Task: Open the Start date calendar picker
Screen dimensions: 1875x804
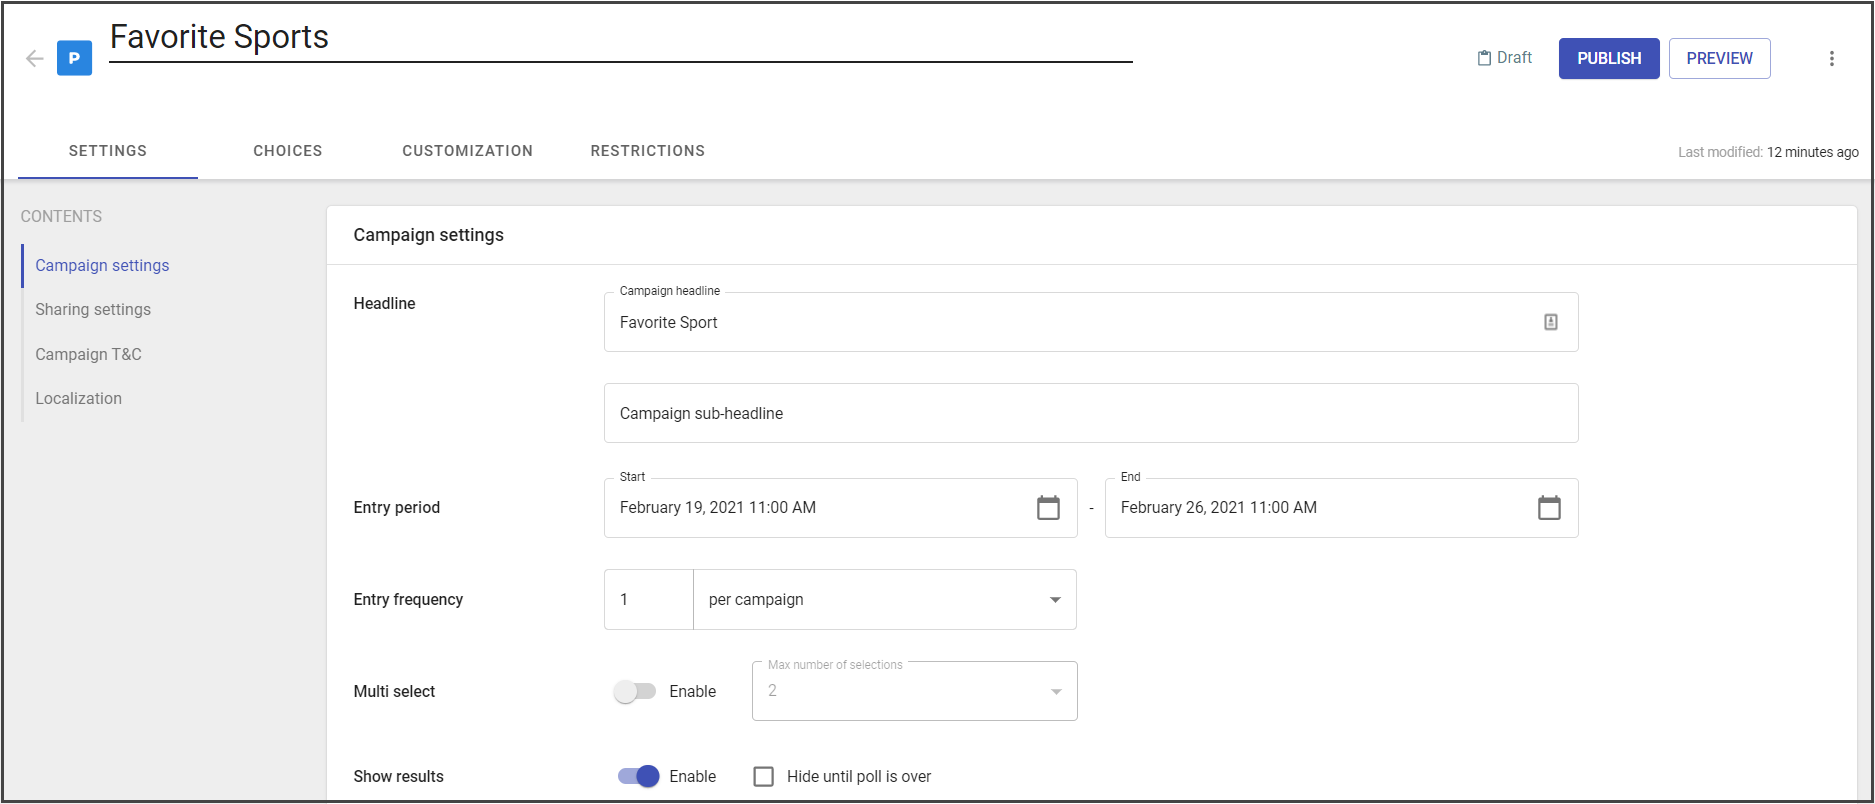Action: tap(1048, 508)
